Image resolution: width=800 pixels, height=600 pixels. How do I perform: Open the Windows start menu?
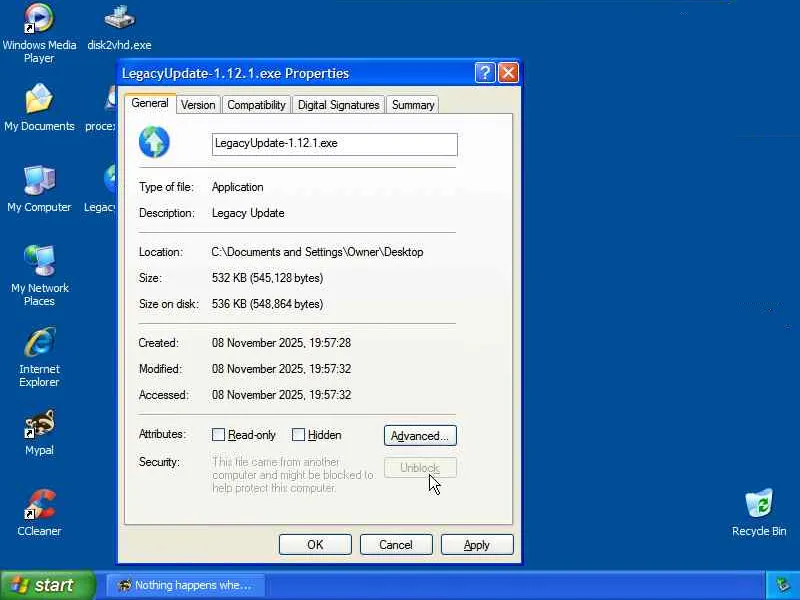point(47,585)
